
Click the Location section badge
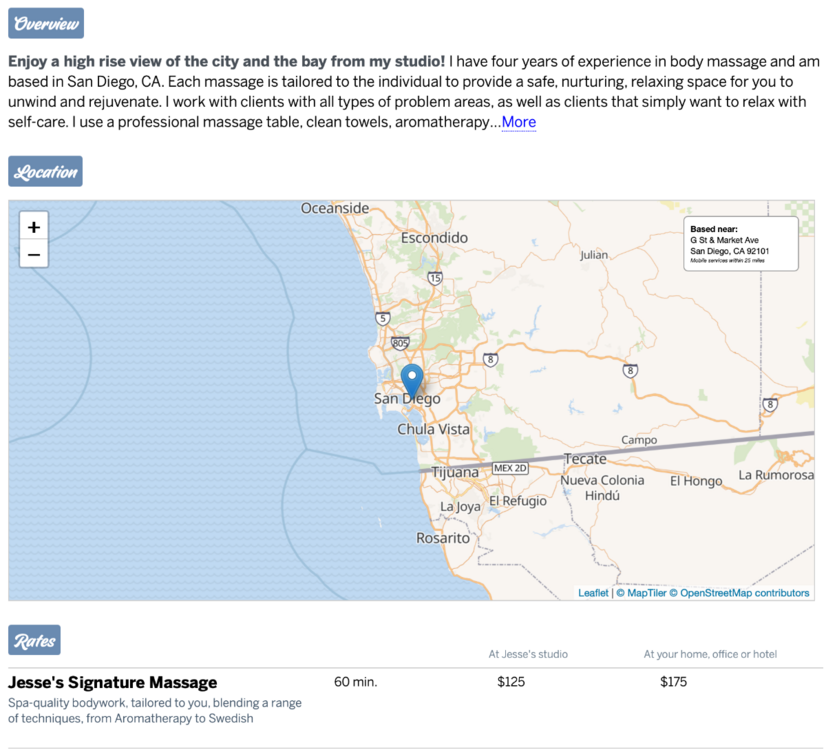pos(46,171)
